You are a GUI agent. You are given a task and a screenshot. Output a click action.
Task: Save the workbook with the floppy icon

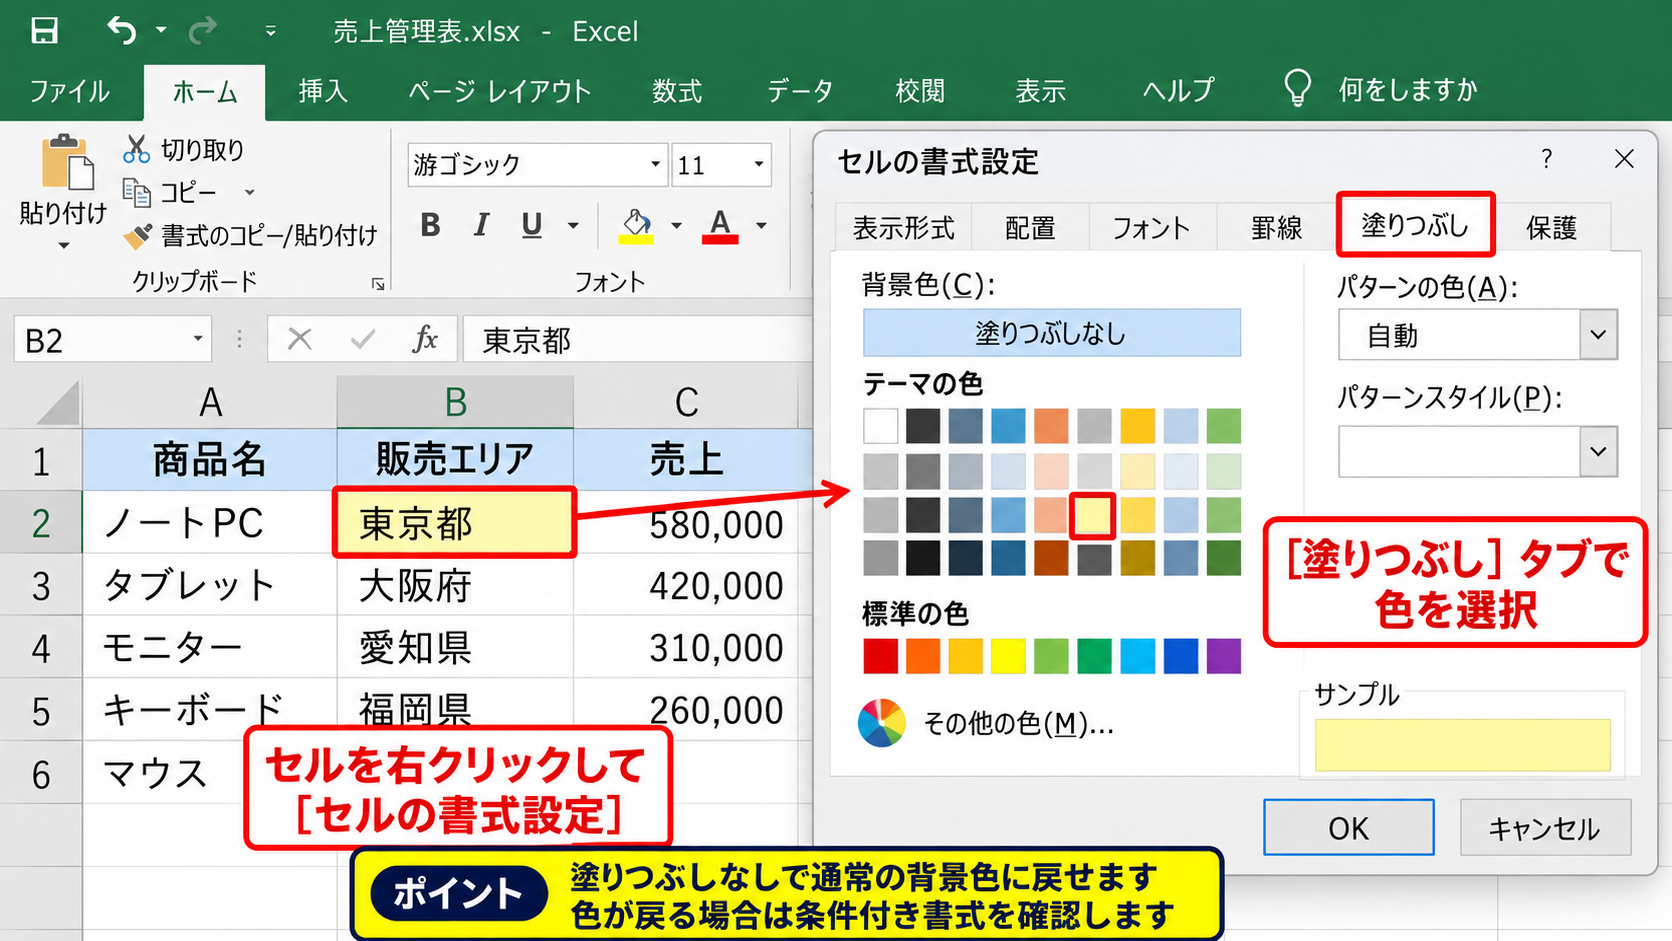(44, 31)
